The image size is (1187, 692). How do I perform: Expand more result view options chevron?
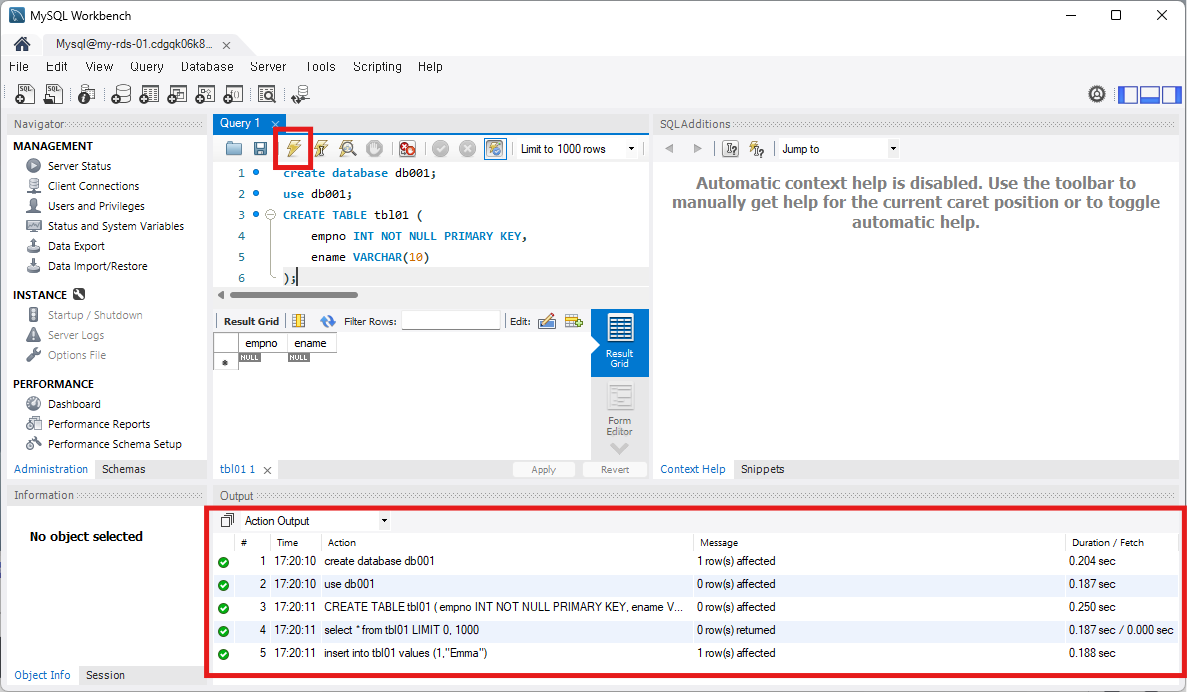pyautogui.click(x=619, y=449)
